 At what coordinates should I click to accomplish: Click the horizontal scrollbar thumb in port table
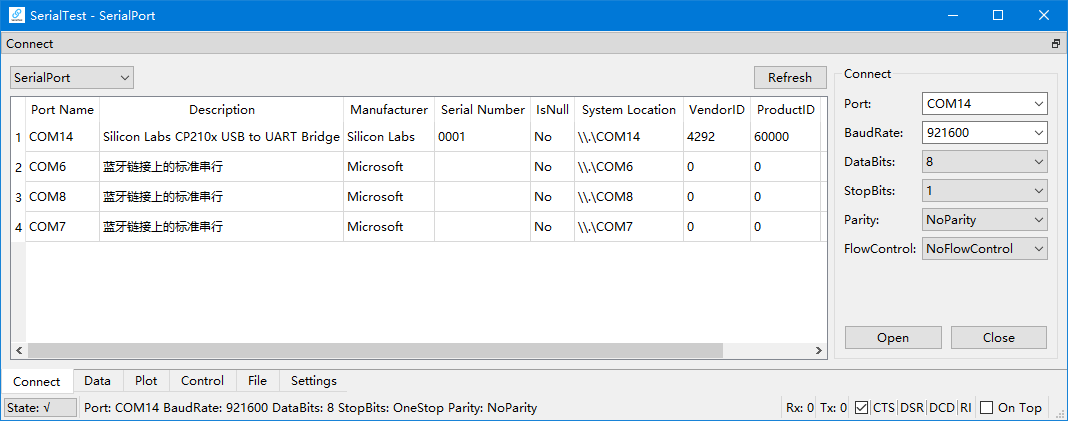375,350
